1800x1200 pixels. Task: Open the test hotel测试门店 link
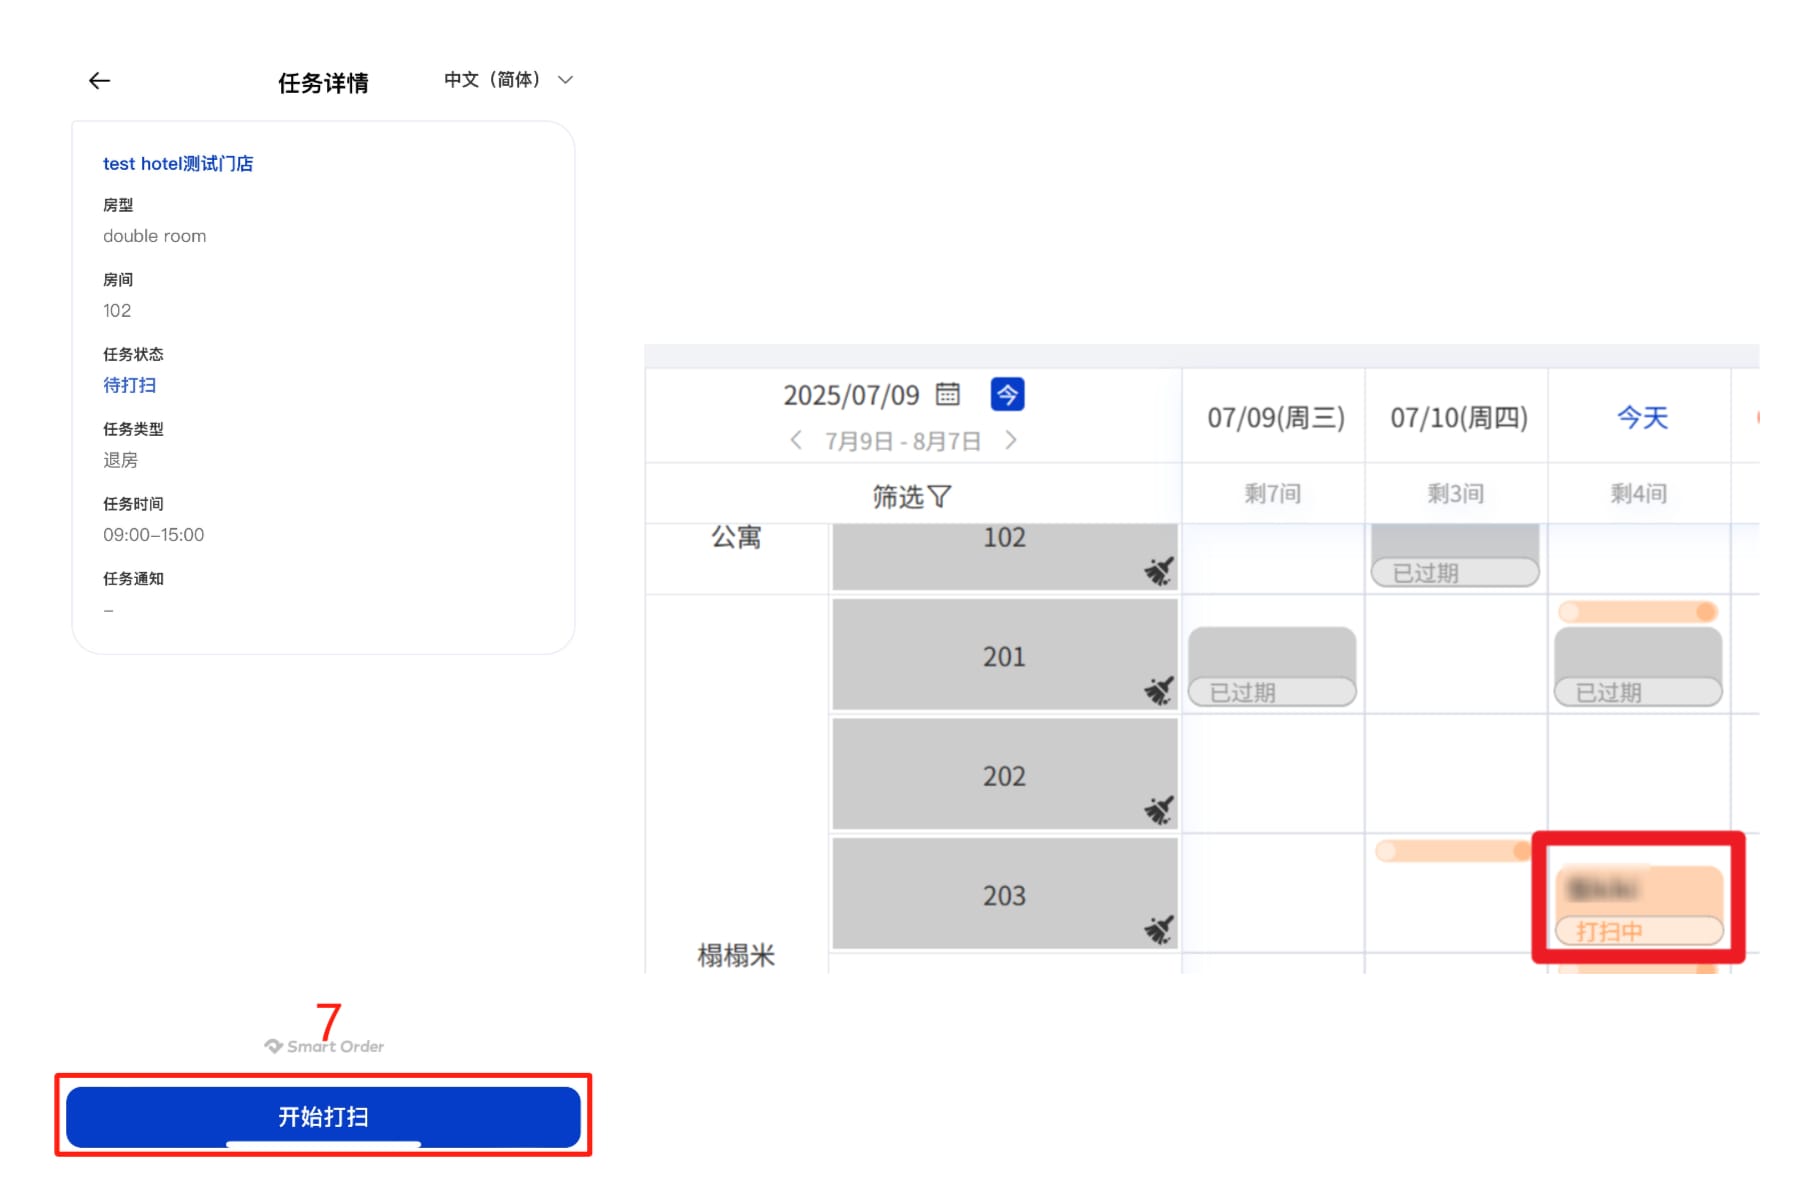[x=178, y=164]
